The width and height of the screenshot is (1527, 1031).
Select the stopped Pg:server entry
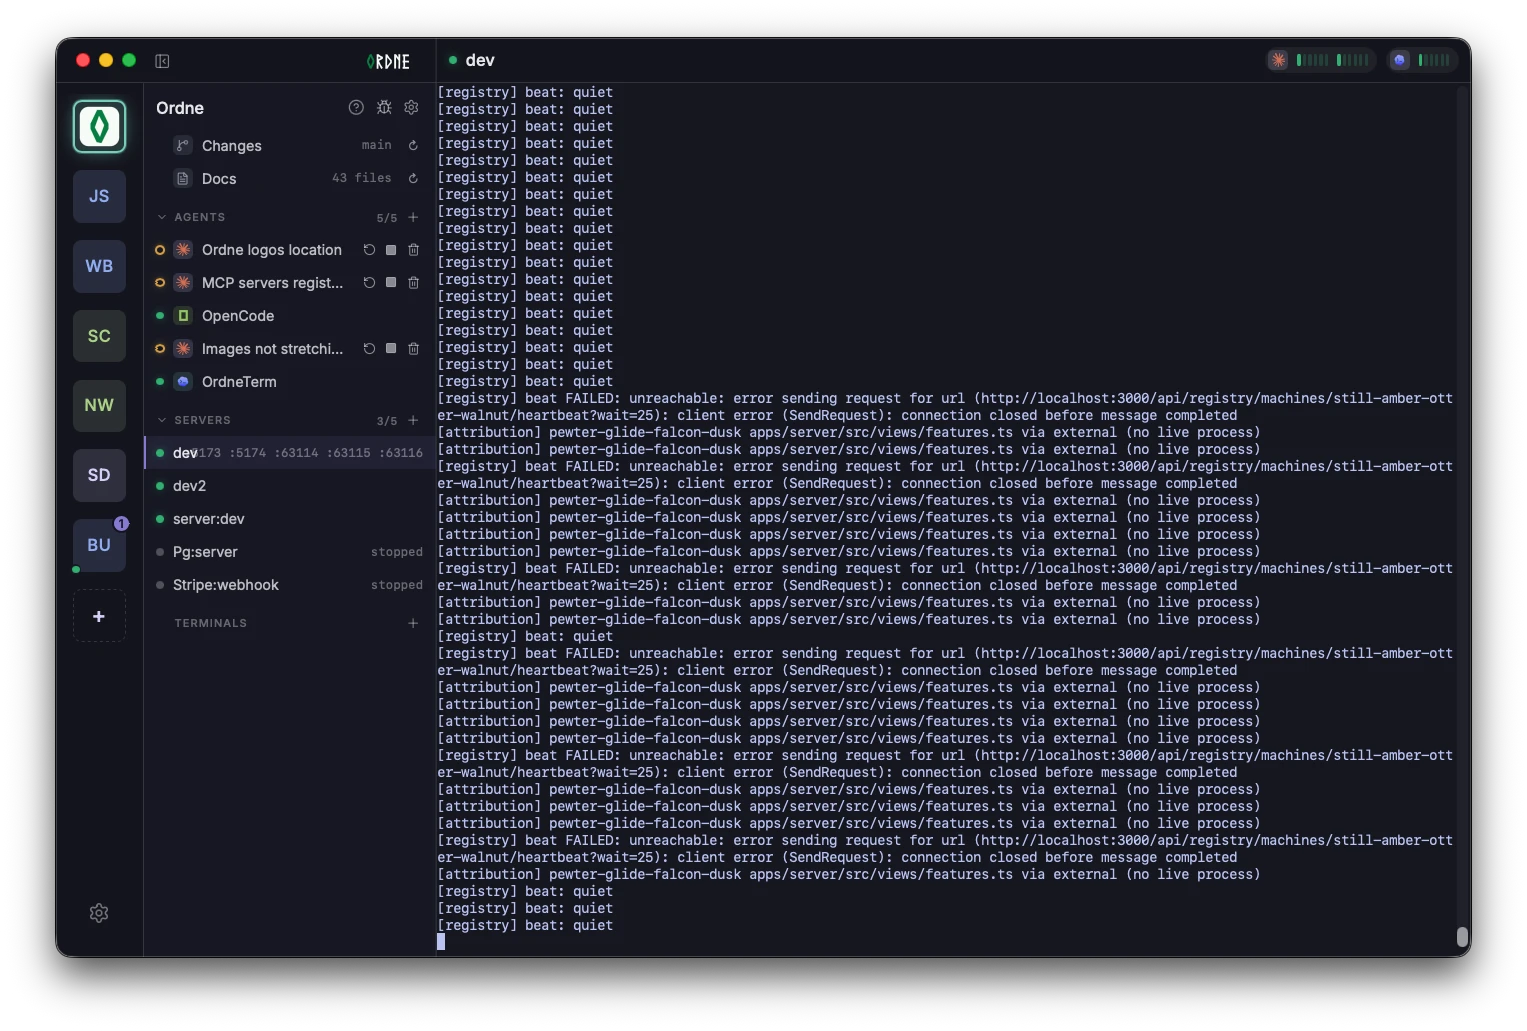pos(290,552)
